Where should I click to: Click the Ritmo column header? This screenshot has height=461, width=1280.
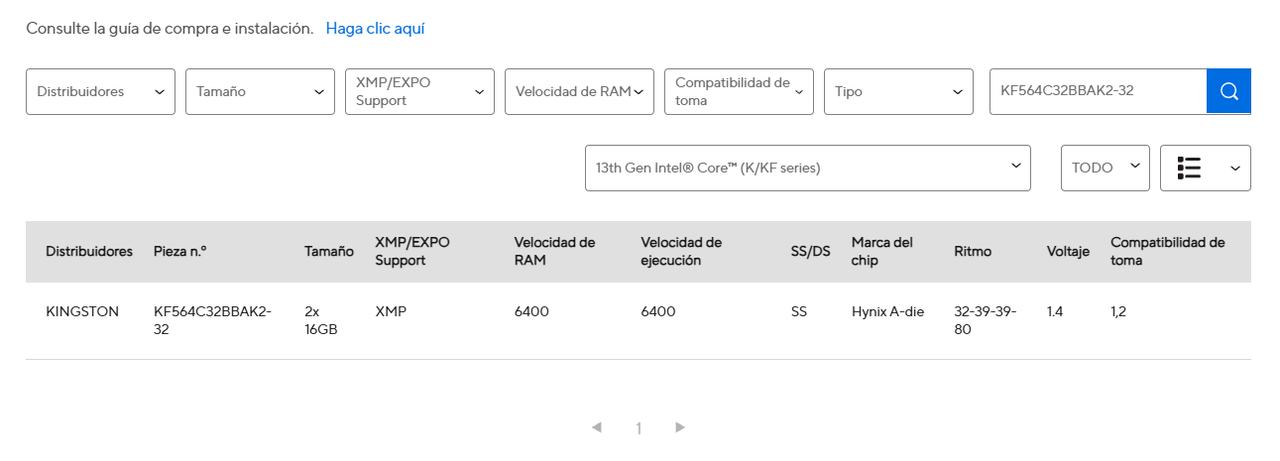pos(973,251)
